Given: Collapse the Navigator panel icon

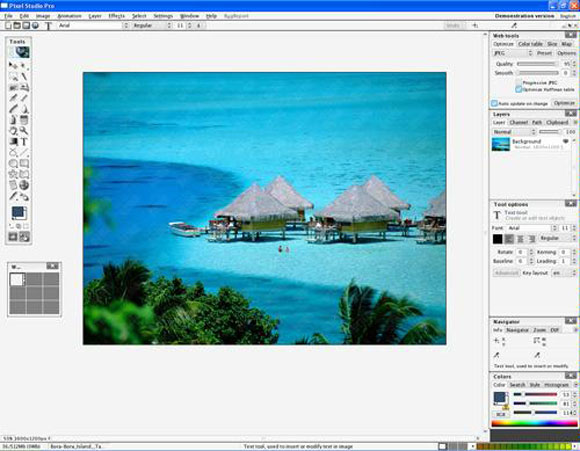Looking at the screenshot, I should pos(570,321).
